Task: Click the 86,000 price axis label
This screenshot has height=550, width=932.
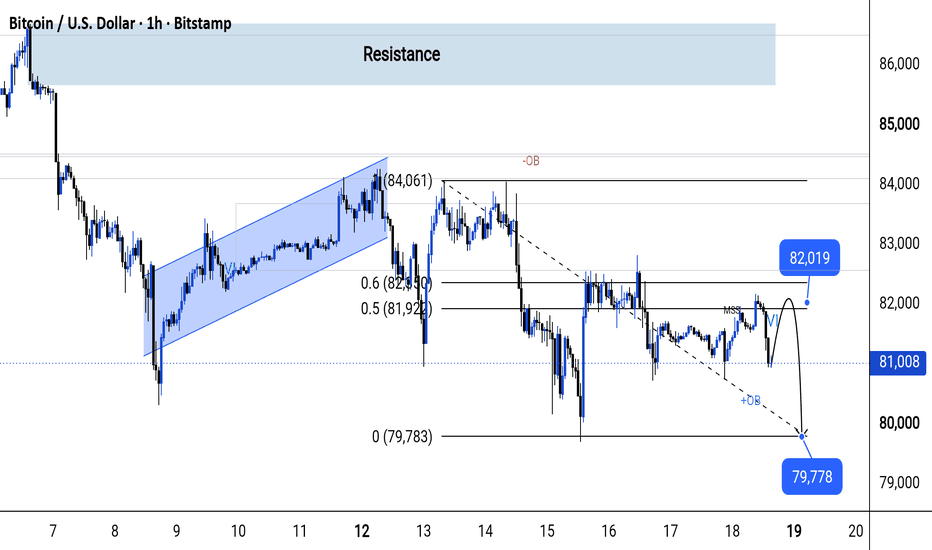Action: point(899,64)
